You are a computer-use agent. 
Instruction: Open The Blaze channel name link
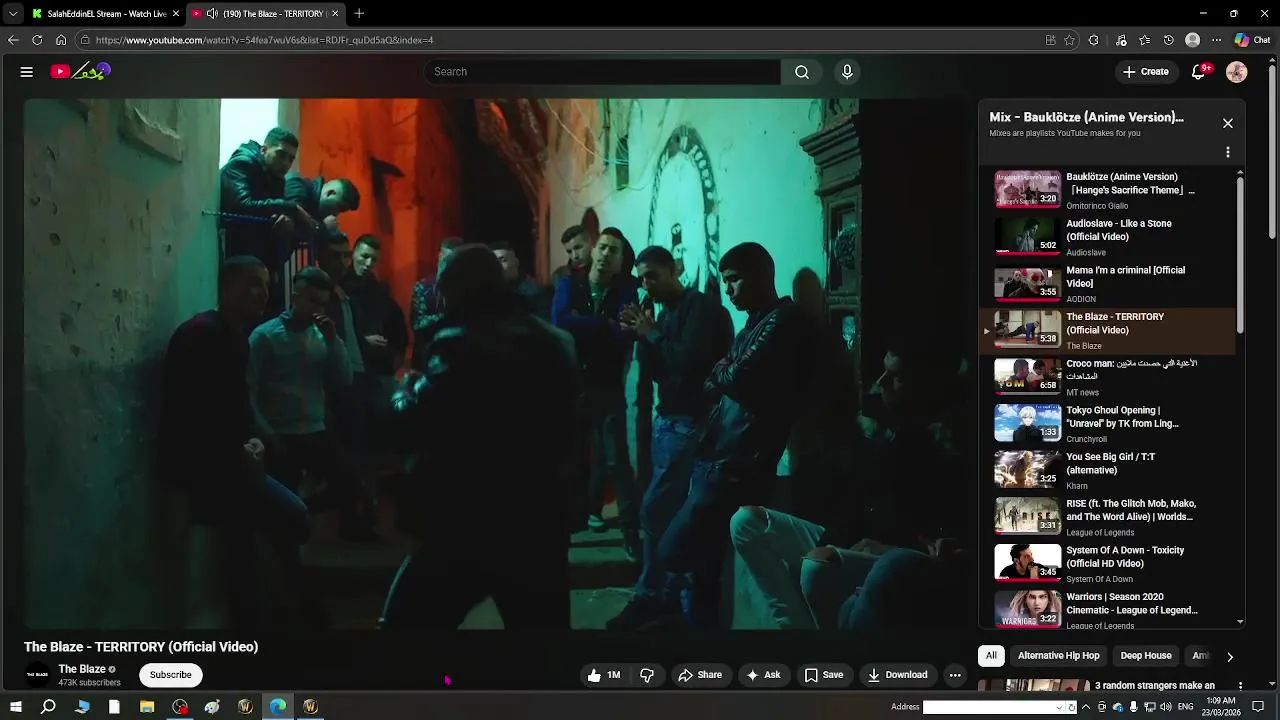pos(82,669)
